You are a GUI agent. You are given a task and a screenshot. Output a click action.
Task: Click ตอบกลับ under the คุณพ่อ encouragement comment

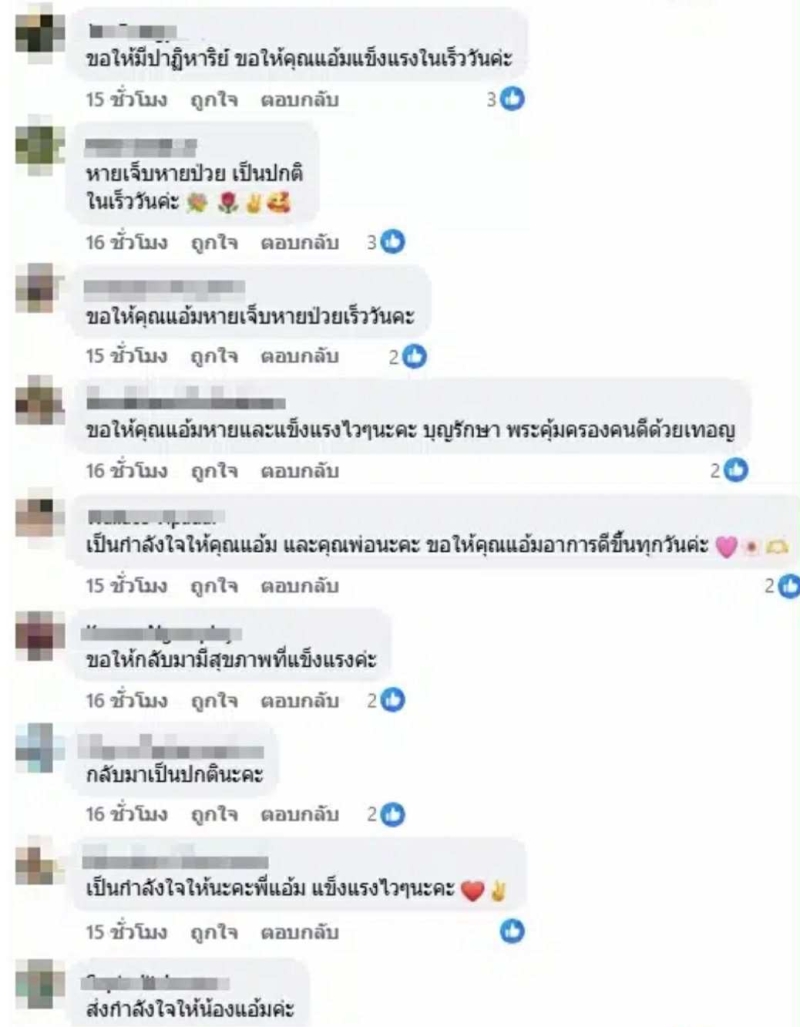click(299, 586)
